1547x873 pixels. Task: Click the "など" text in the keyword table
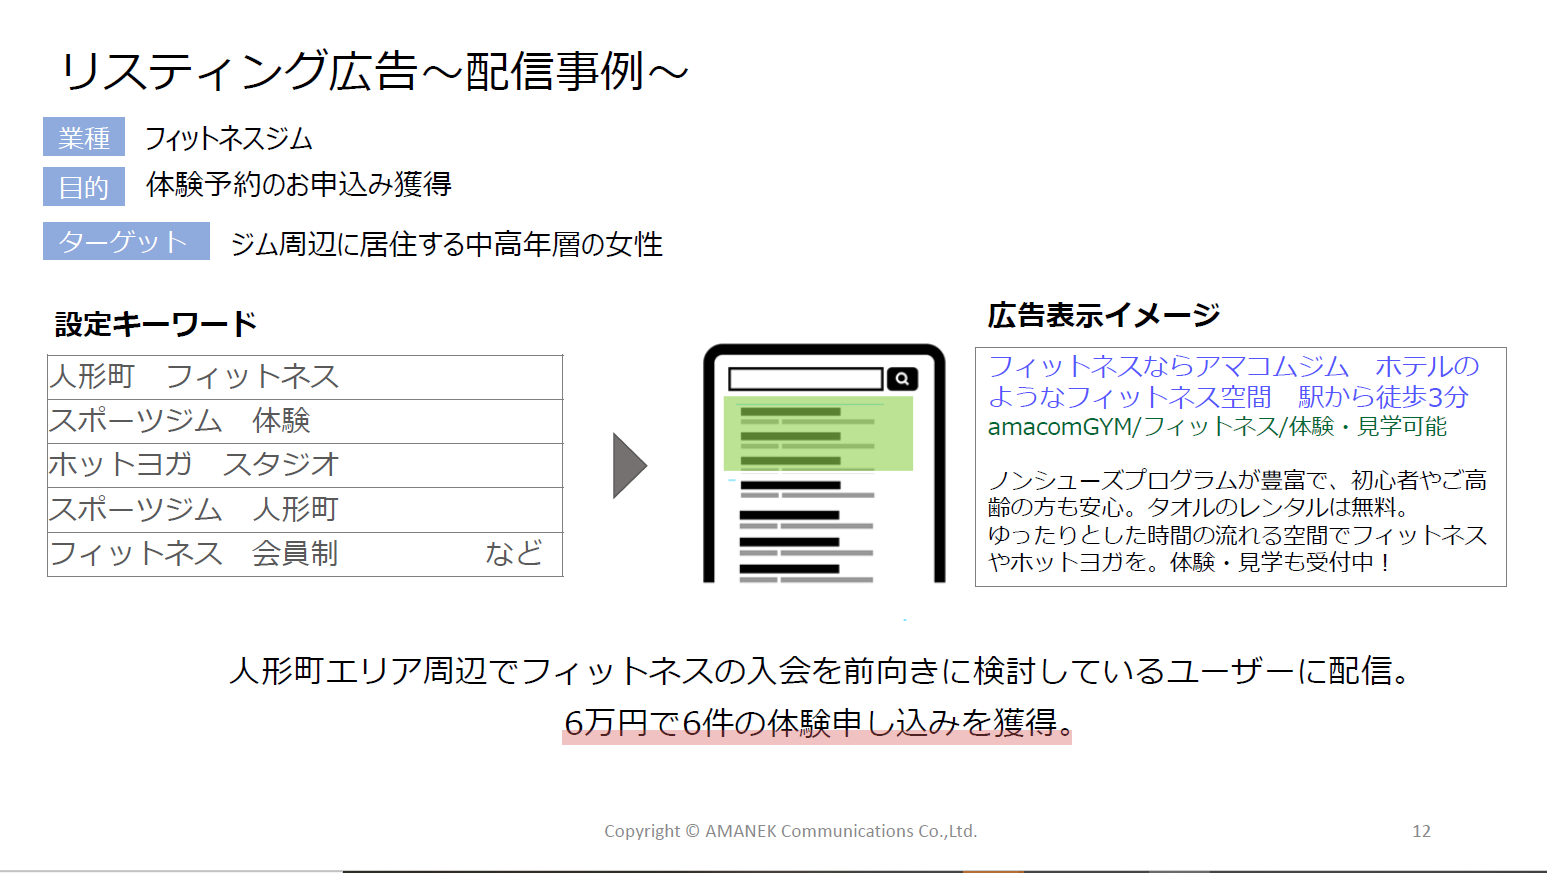(x=514, y=553)
